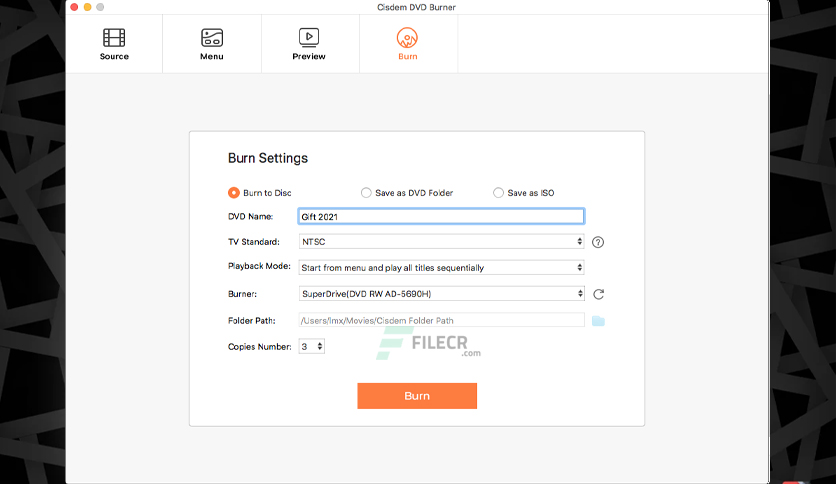Click the Burn Settings heading
The width and height of the screenshot is (836, 484).
pyautogui.click(x=268, y=158)
